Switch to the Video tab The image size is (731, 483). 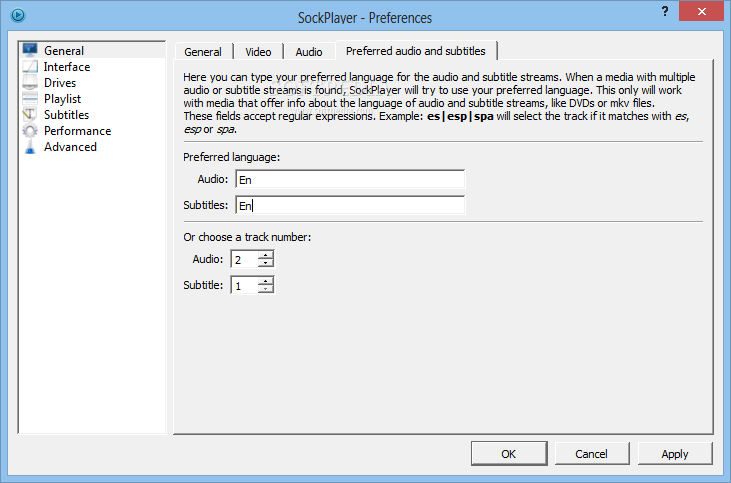(x=258, y=52)
